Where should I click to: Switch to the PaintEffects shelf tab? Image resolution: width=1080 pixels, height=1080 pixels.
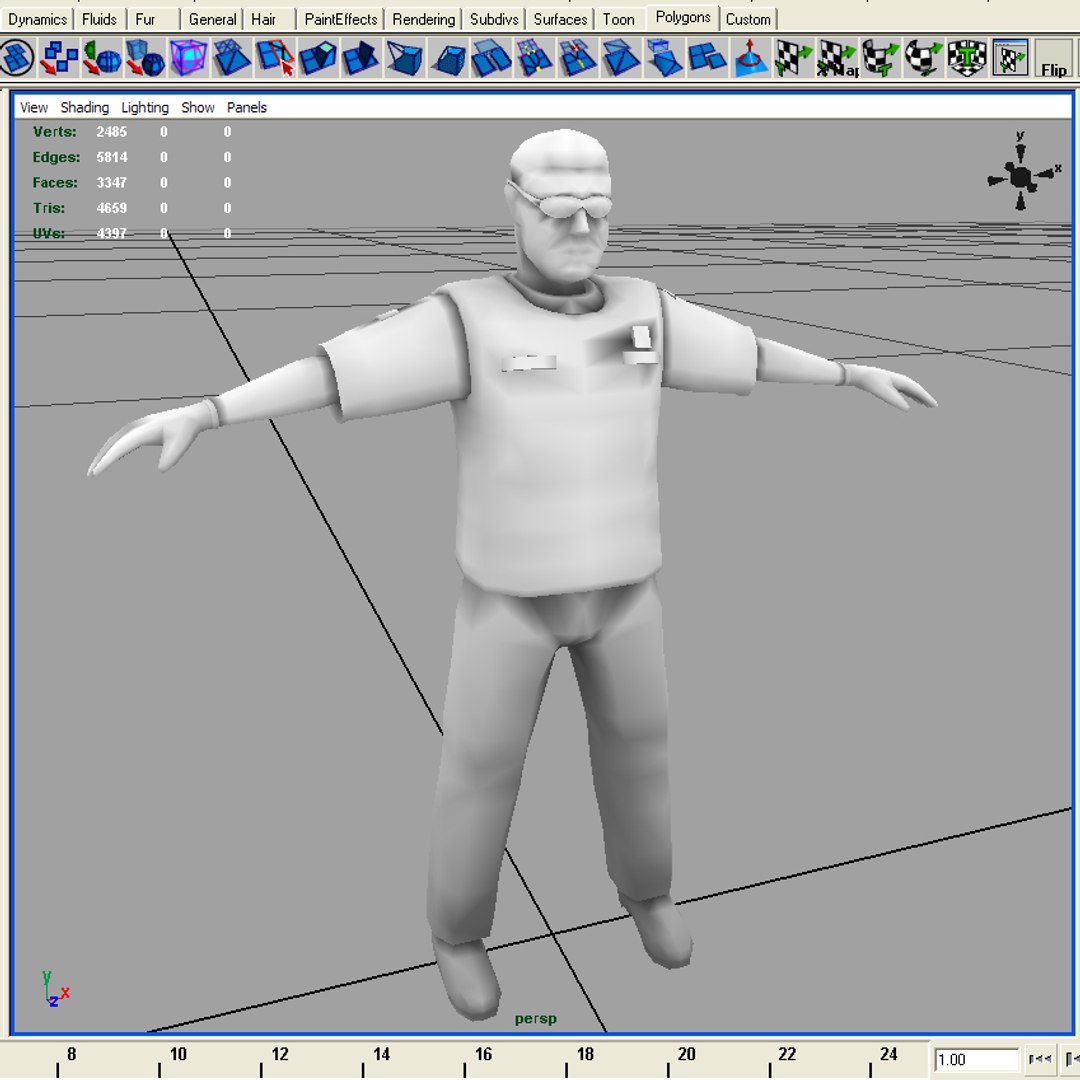pyautogui.click(x=341, y=19)
